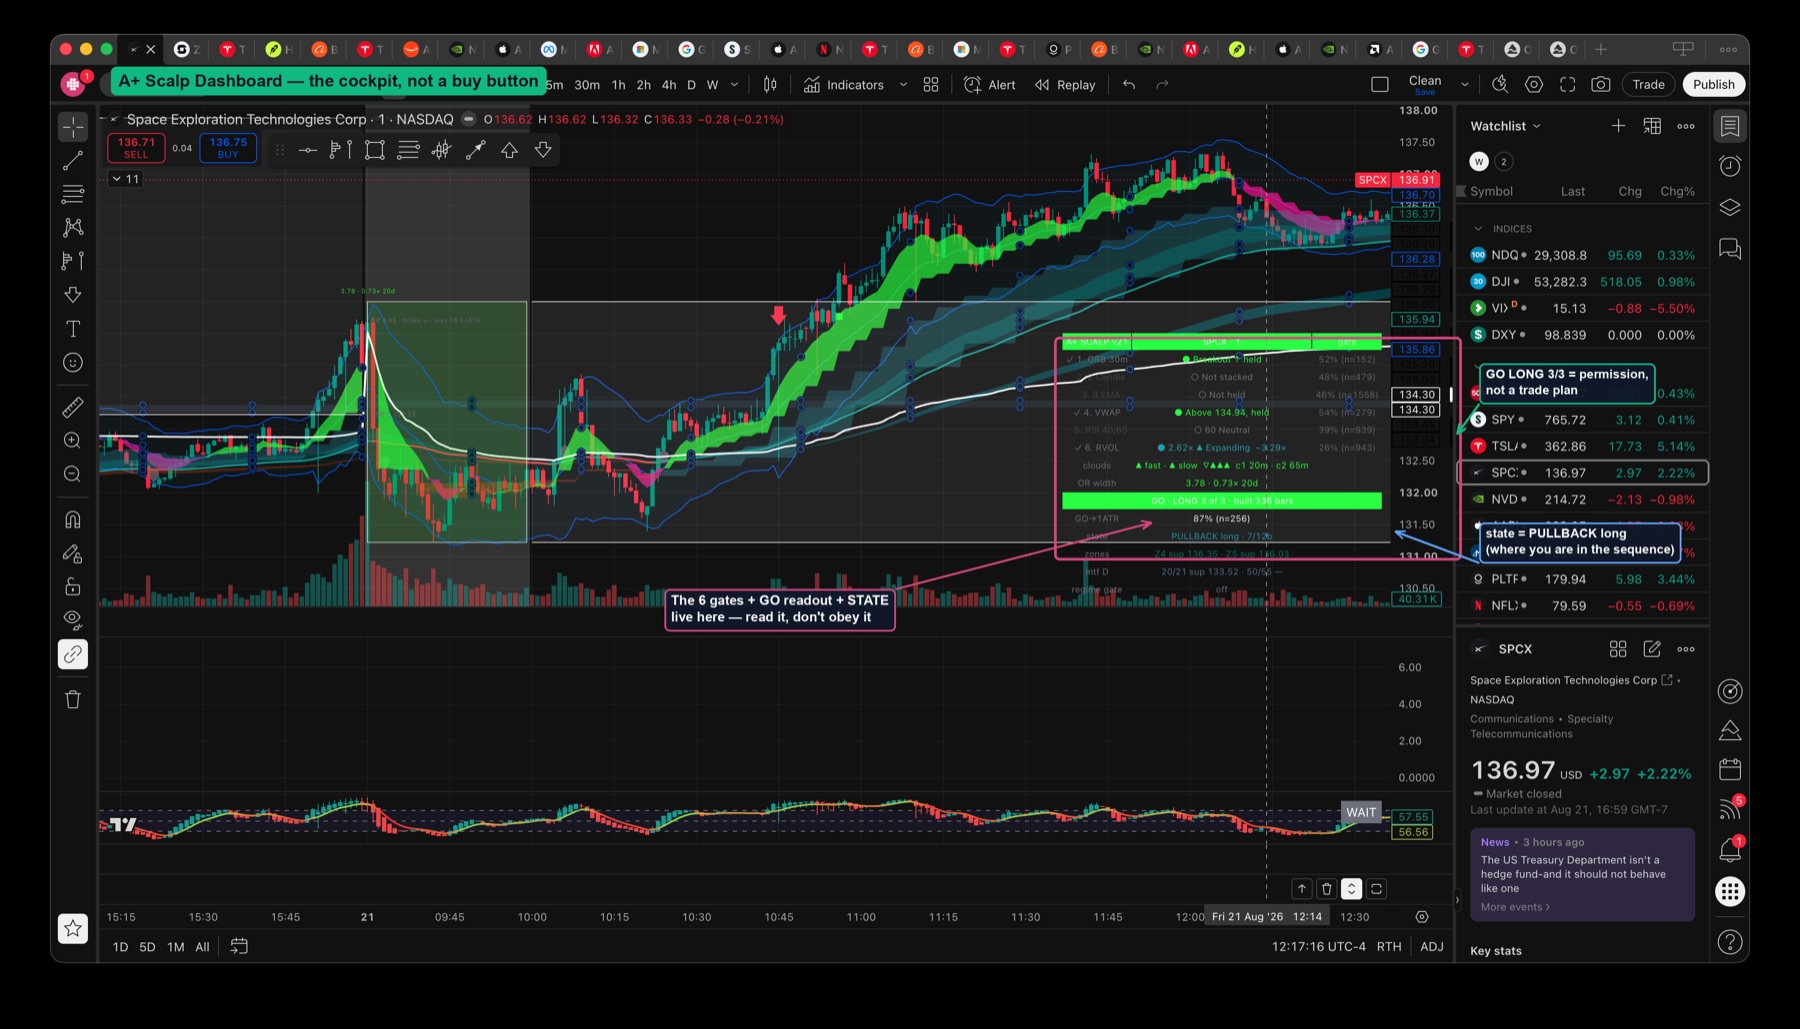
Task: Switch to the 4h timeframe
Action: click(x=669, y=85)
